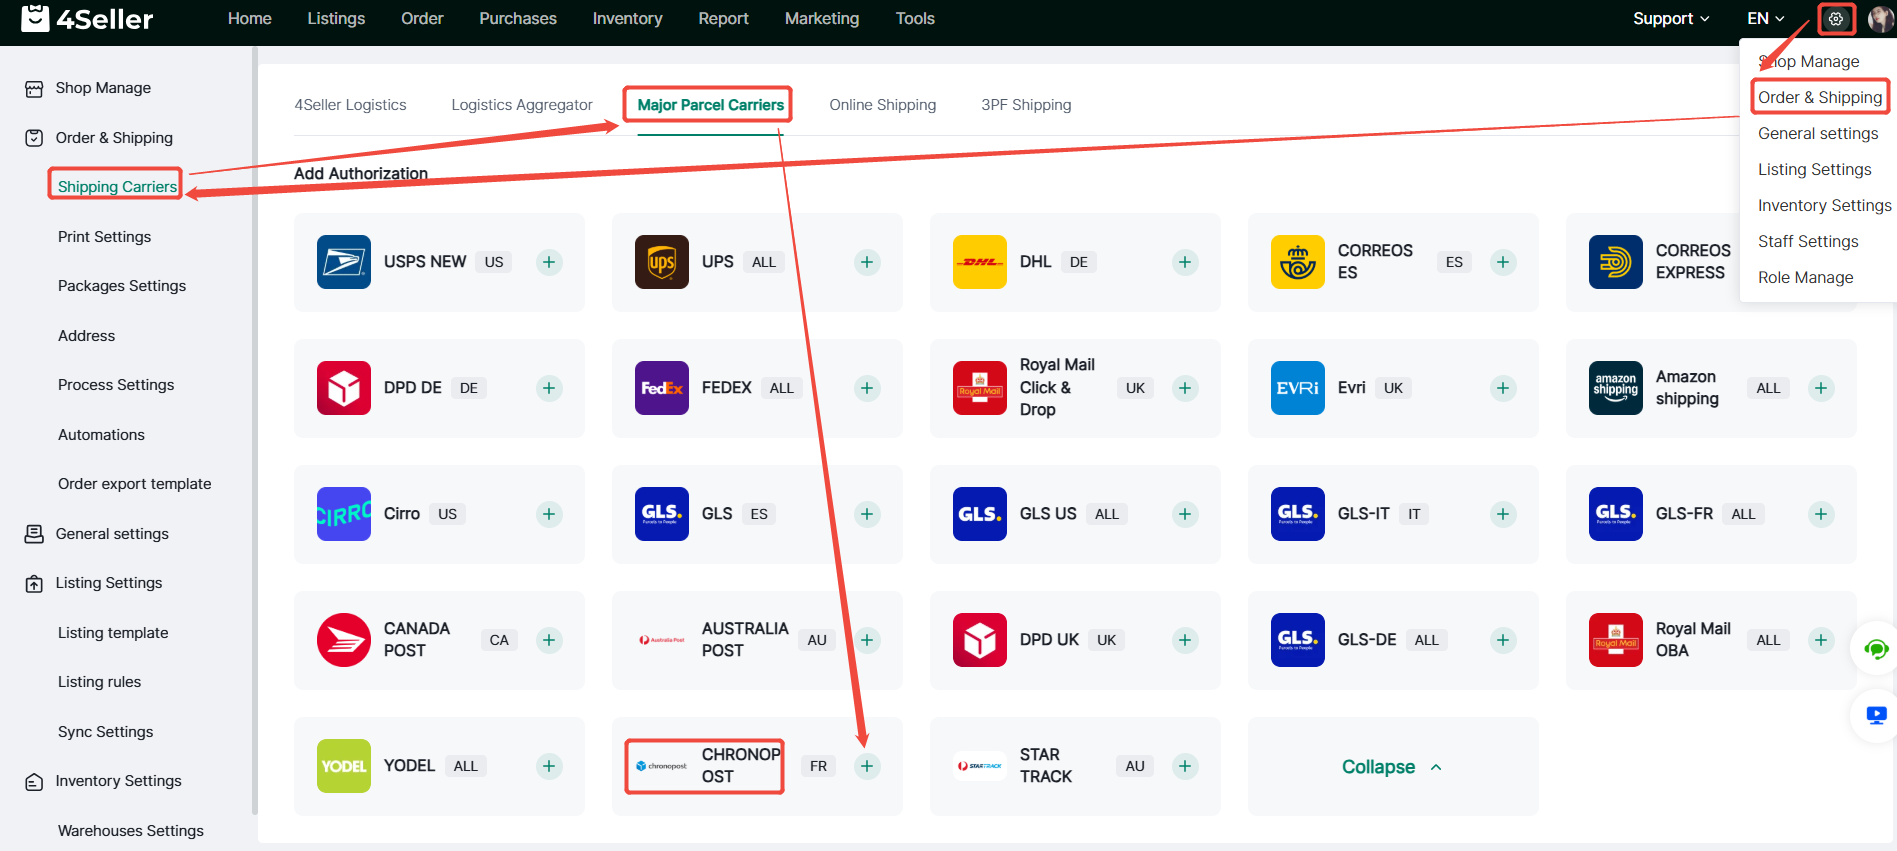Choose Role Manage in dropdown menu
Image resolution: width=1897 pixels, height=851 pixels.
[1805, 277]
